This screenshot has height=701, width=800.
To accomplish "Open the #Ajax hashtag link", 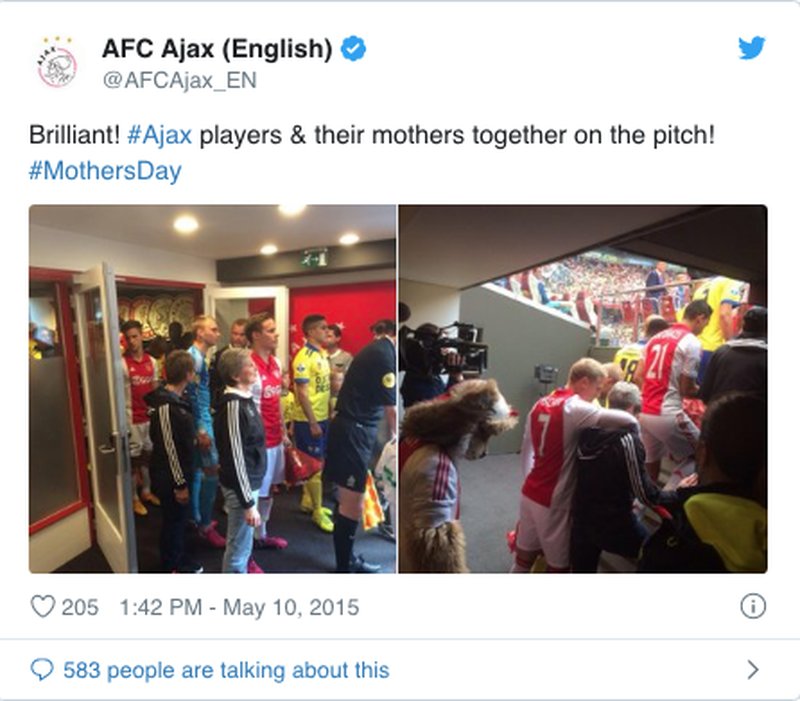I will click(x=159, y=135).
